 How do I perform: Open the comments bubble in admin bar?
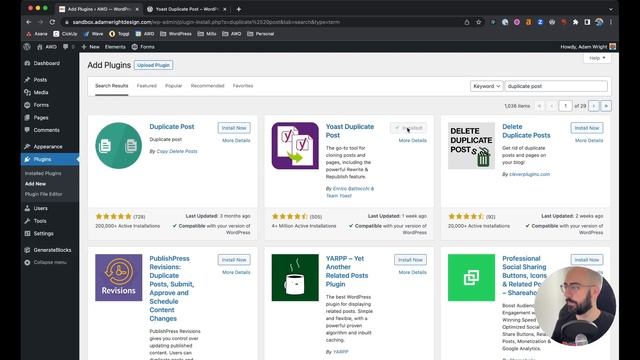point(68,47)
